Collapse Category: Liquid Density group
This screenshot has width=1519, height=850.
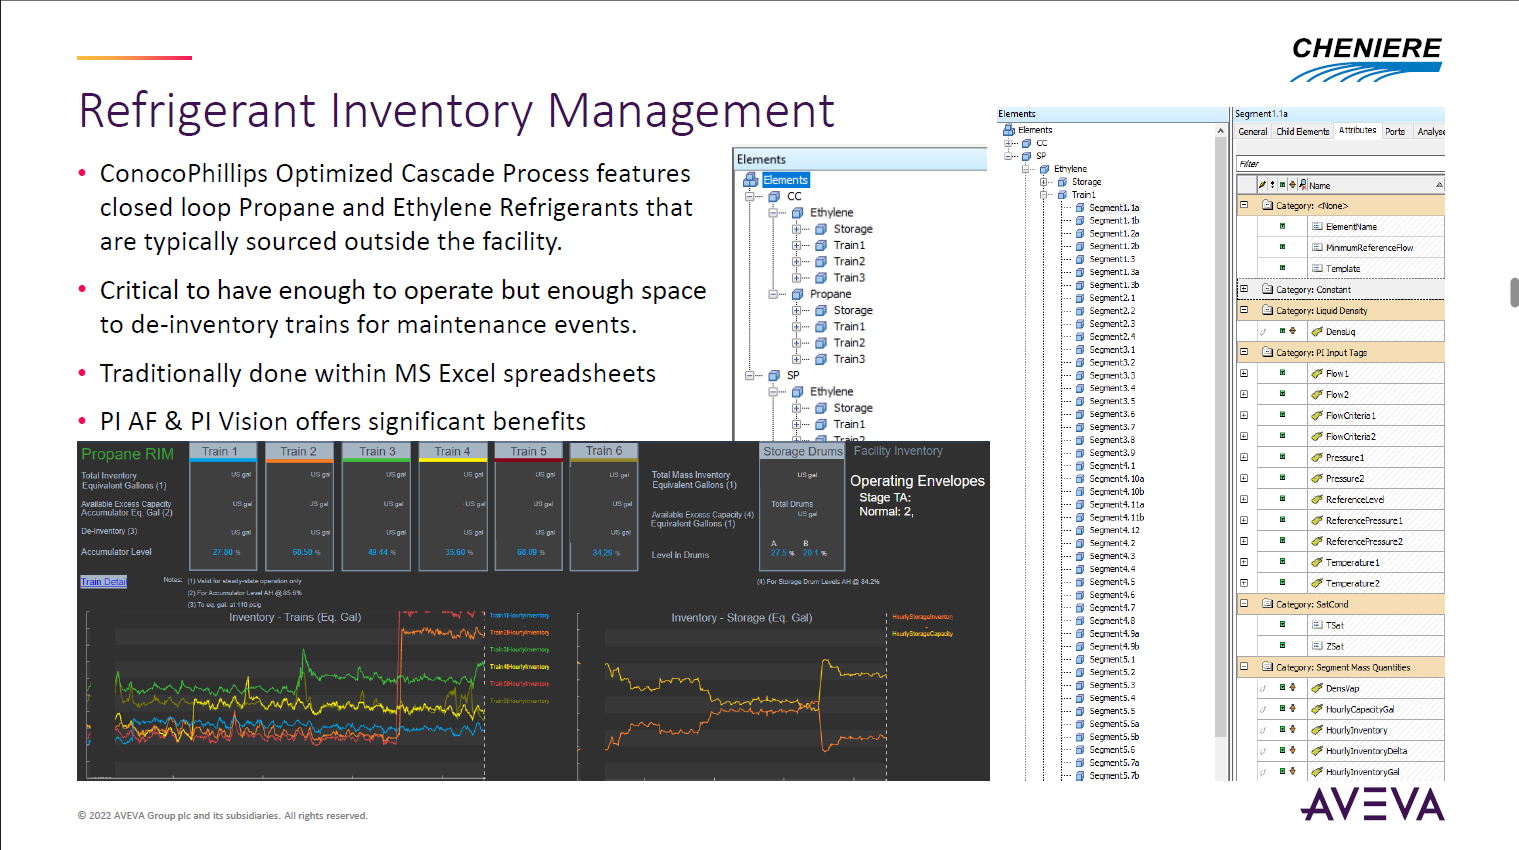pos(1244,310)
